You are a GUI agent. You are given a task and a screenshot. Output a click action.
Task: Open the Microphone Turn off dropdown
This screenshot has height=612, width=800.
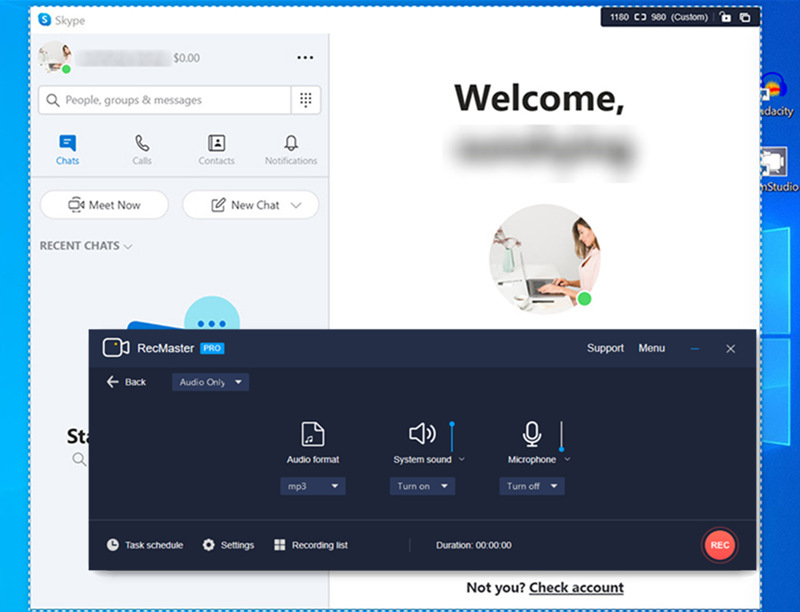532,486
